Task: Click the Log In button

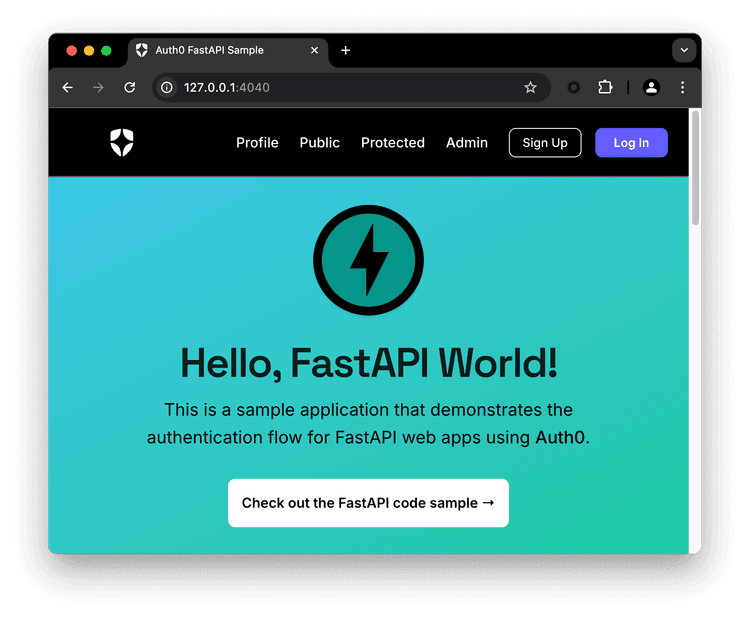Action: pyautogui.click(x=631, y=143)
